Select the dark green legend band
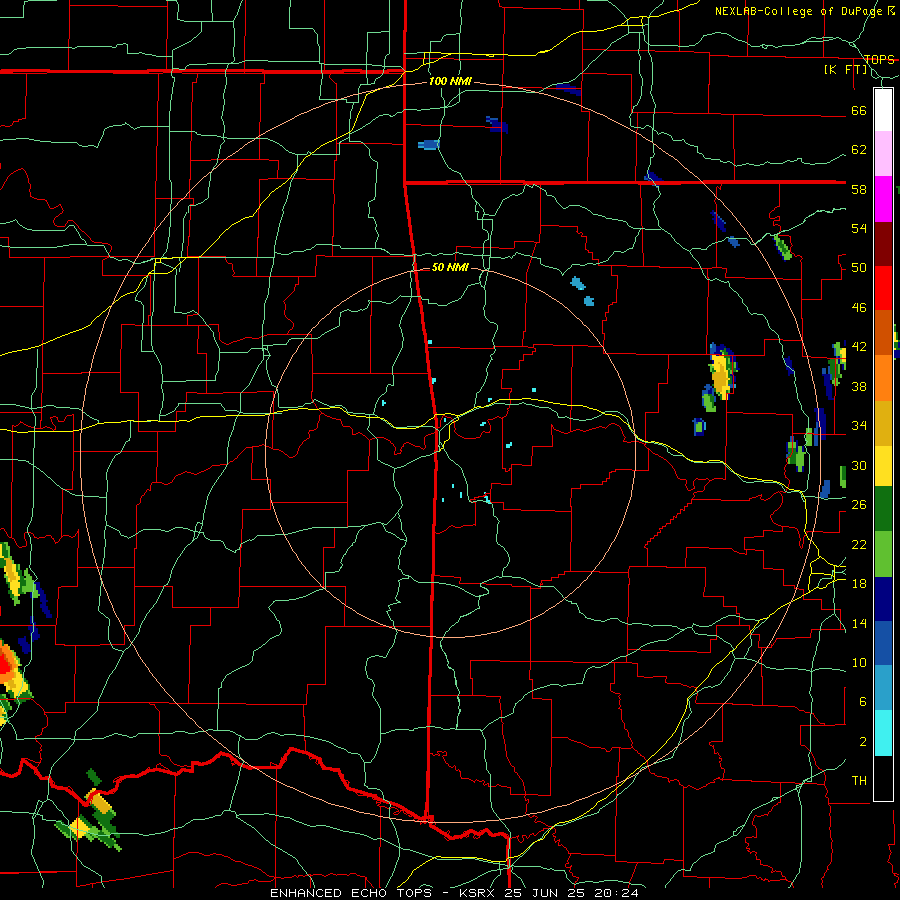Screen dimensions: 900x900 [x=883, y=509]
